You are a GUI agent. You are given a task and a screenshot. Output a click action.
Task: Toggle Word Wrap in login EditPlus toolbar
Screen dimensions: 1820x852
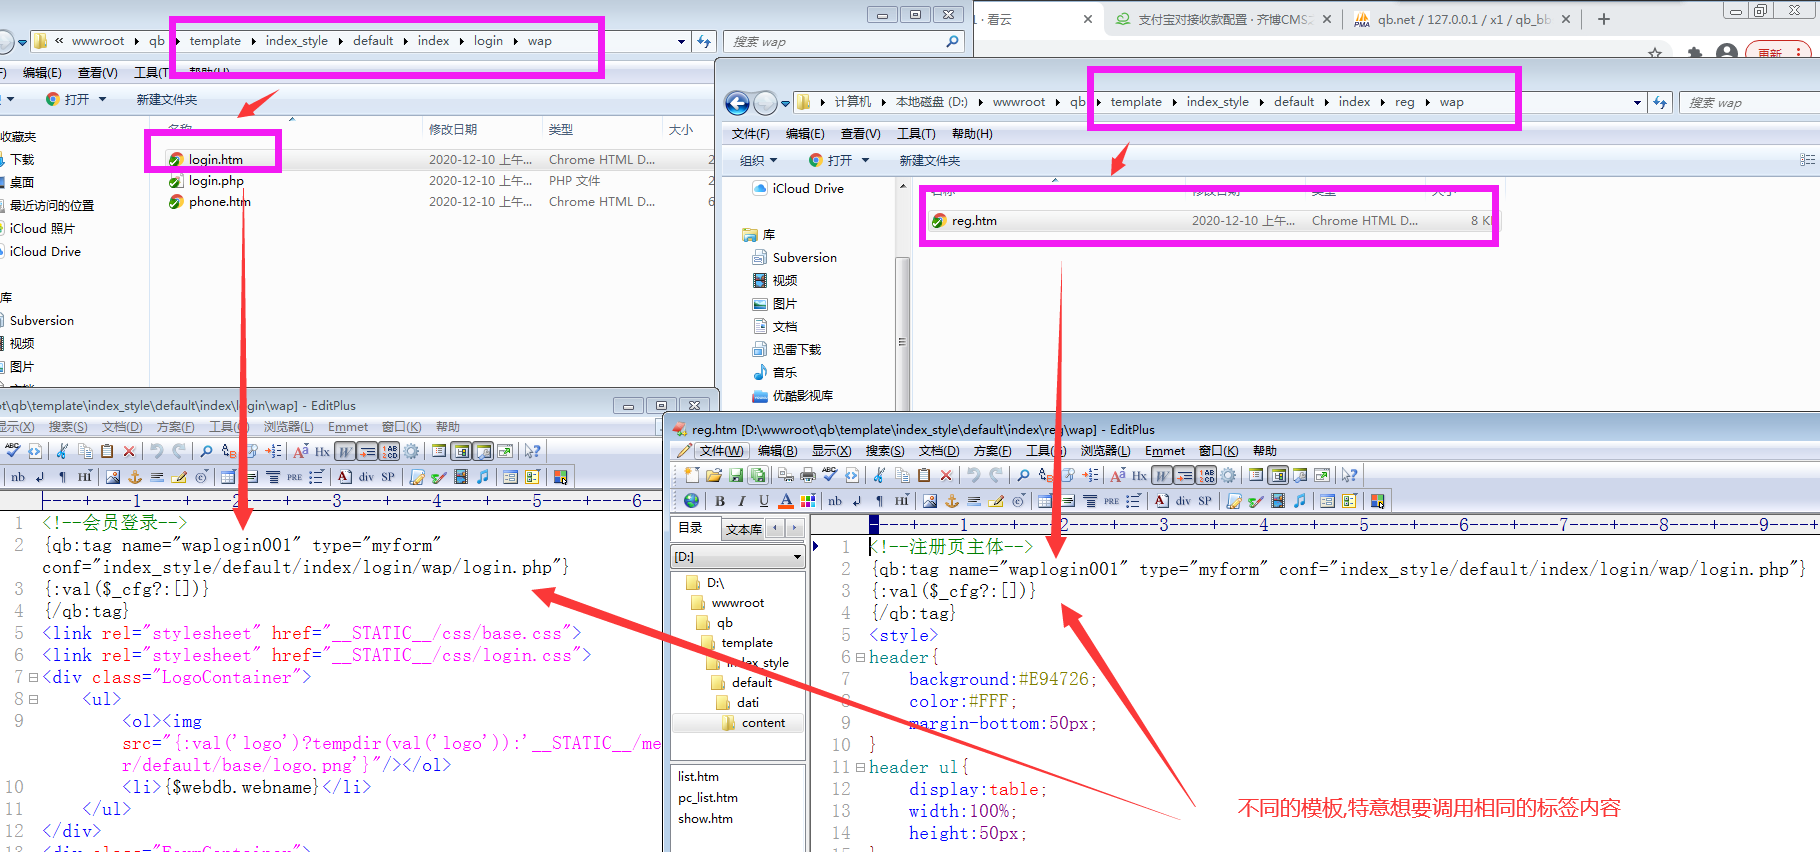345,451
